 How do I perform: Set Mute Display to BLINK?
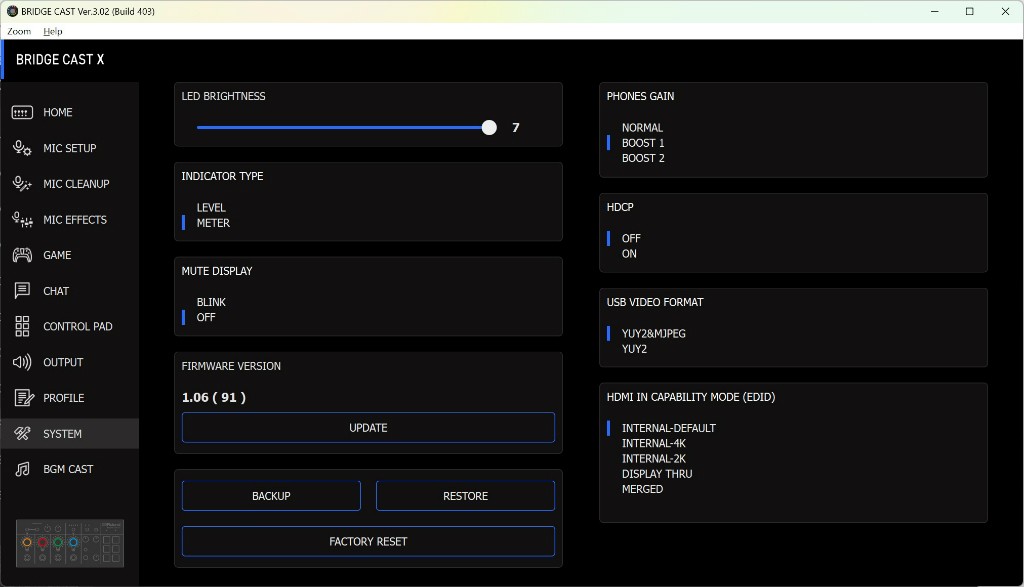(211, 302)
